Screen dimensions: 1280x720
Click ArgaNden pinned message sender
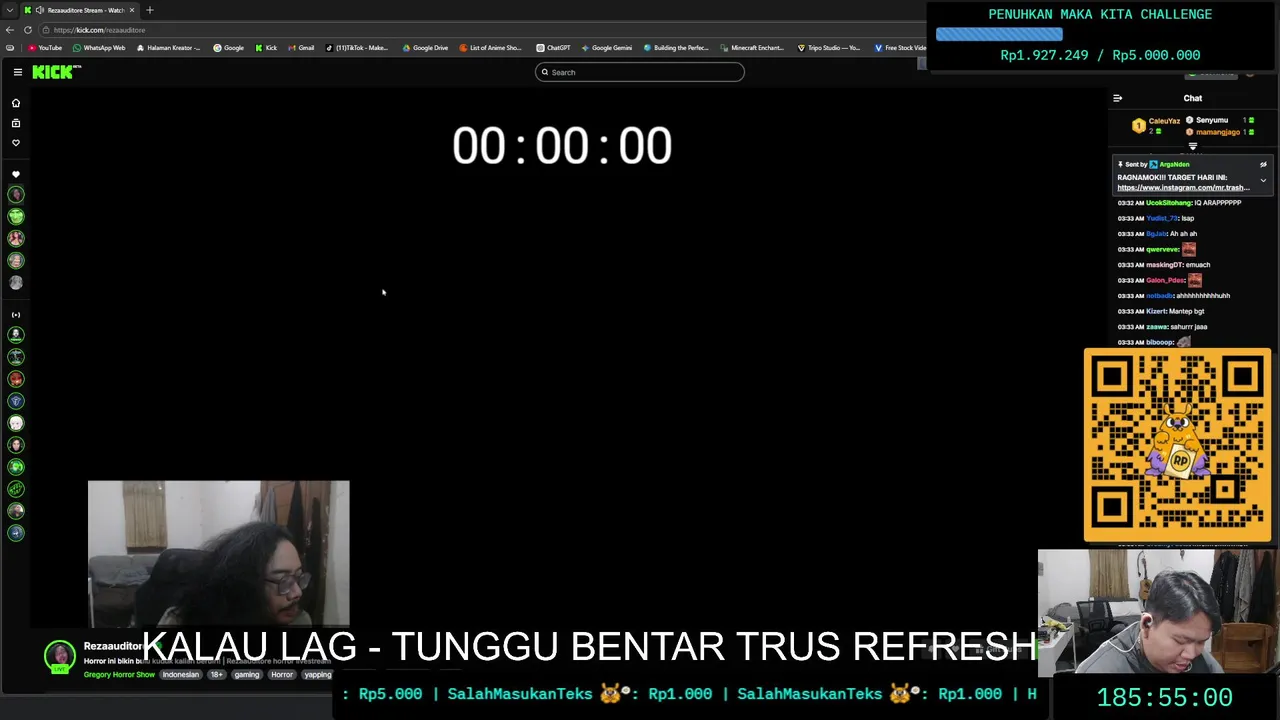1175,165
